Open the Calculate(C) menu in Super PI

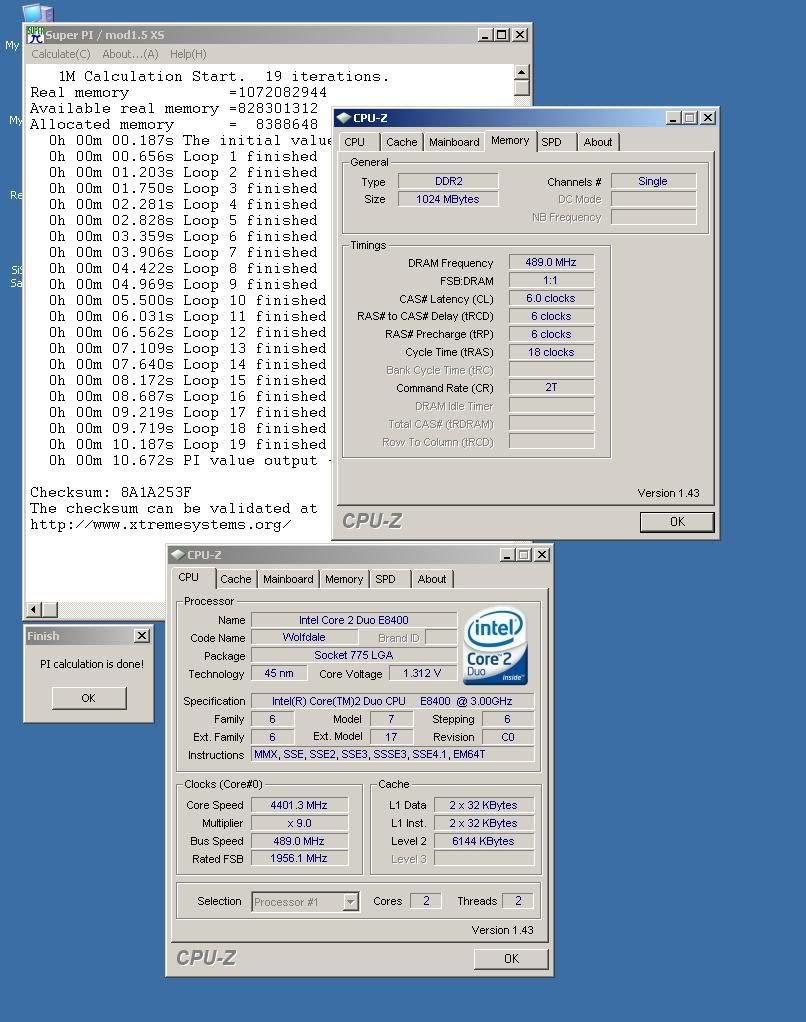click(x=61, y=54)
